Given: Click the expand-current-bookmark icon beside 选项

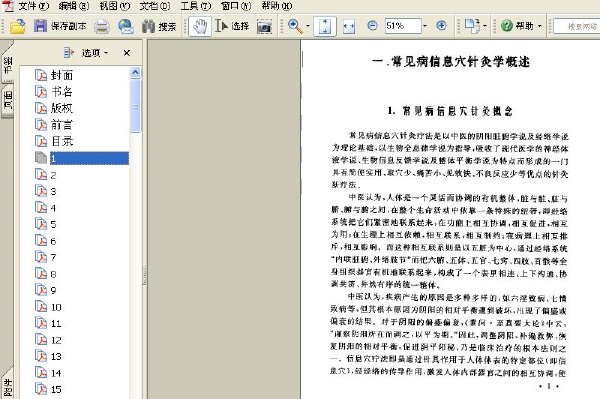Looking at the screenshot, I should point(69,53).
